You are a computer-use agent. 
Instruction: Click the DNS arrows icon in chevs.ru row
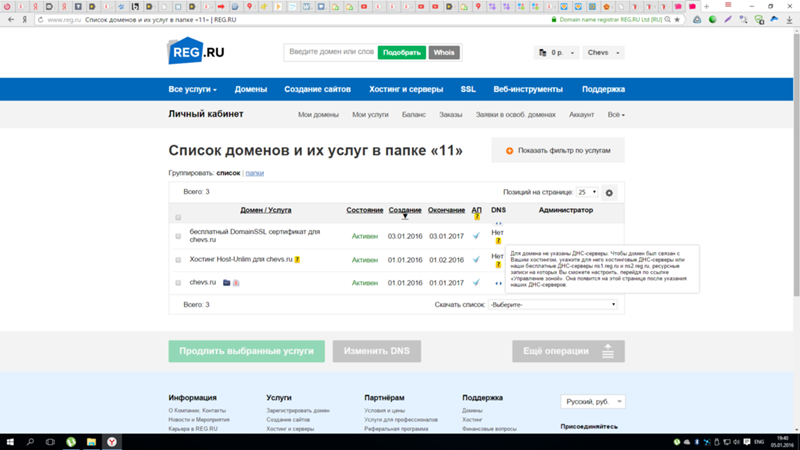[x=498, y=283]
